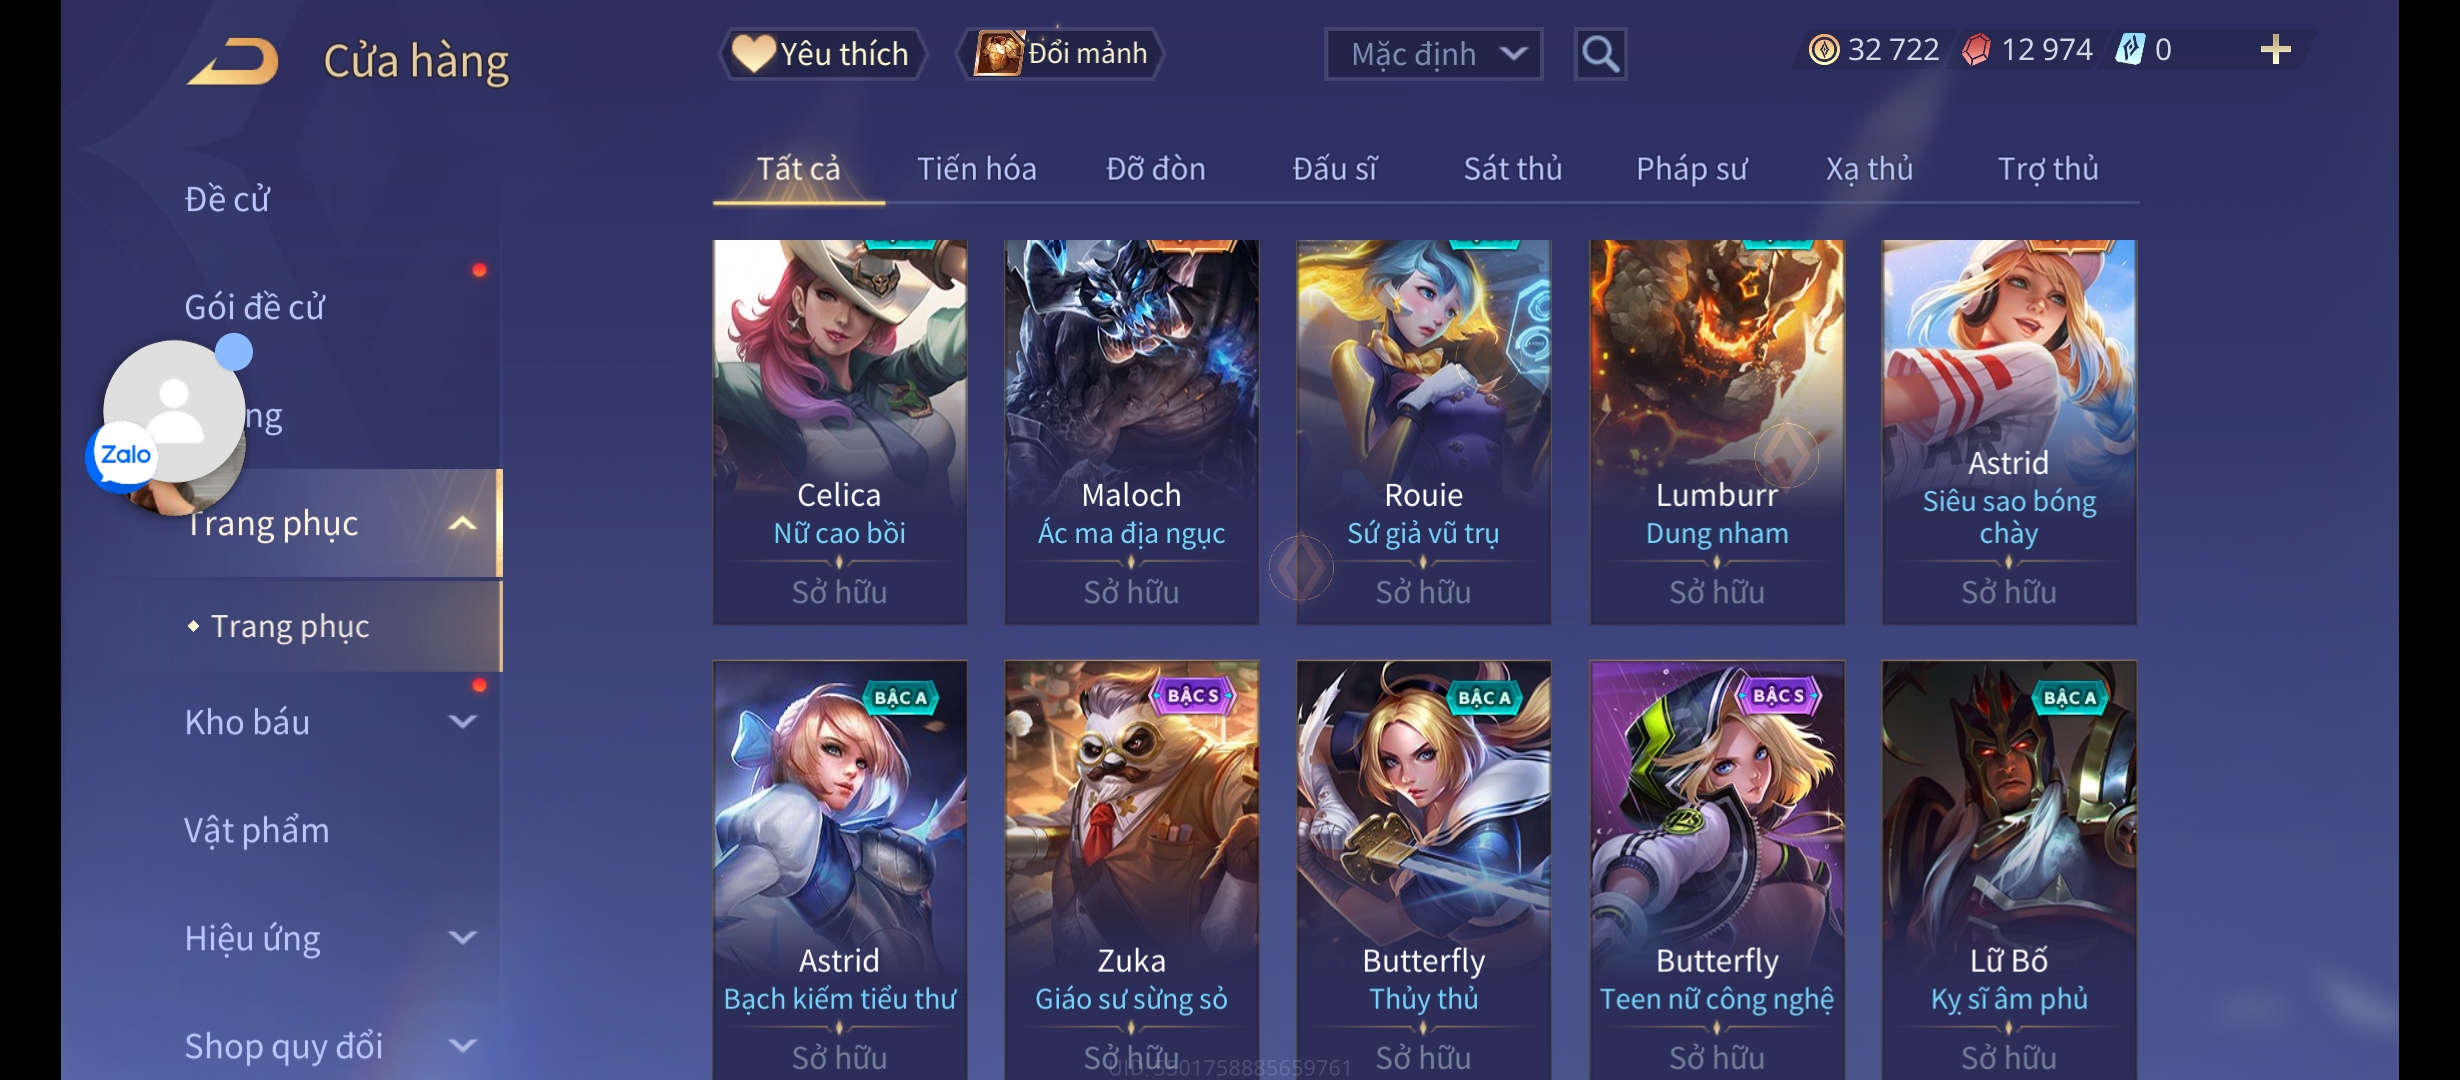Tap the blue voucher currency icon
Image resolution: width=2460 pixels, height=1080 pixels.
tap(2130, 50)
